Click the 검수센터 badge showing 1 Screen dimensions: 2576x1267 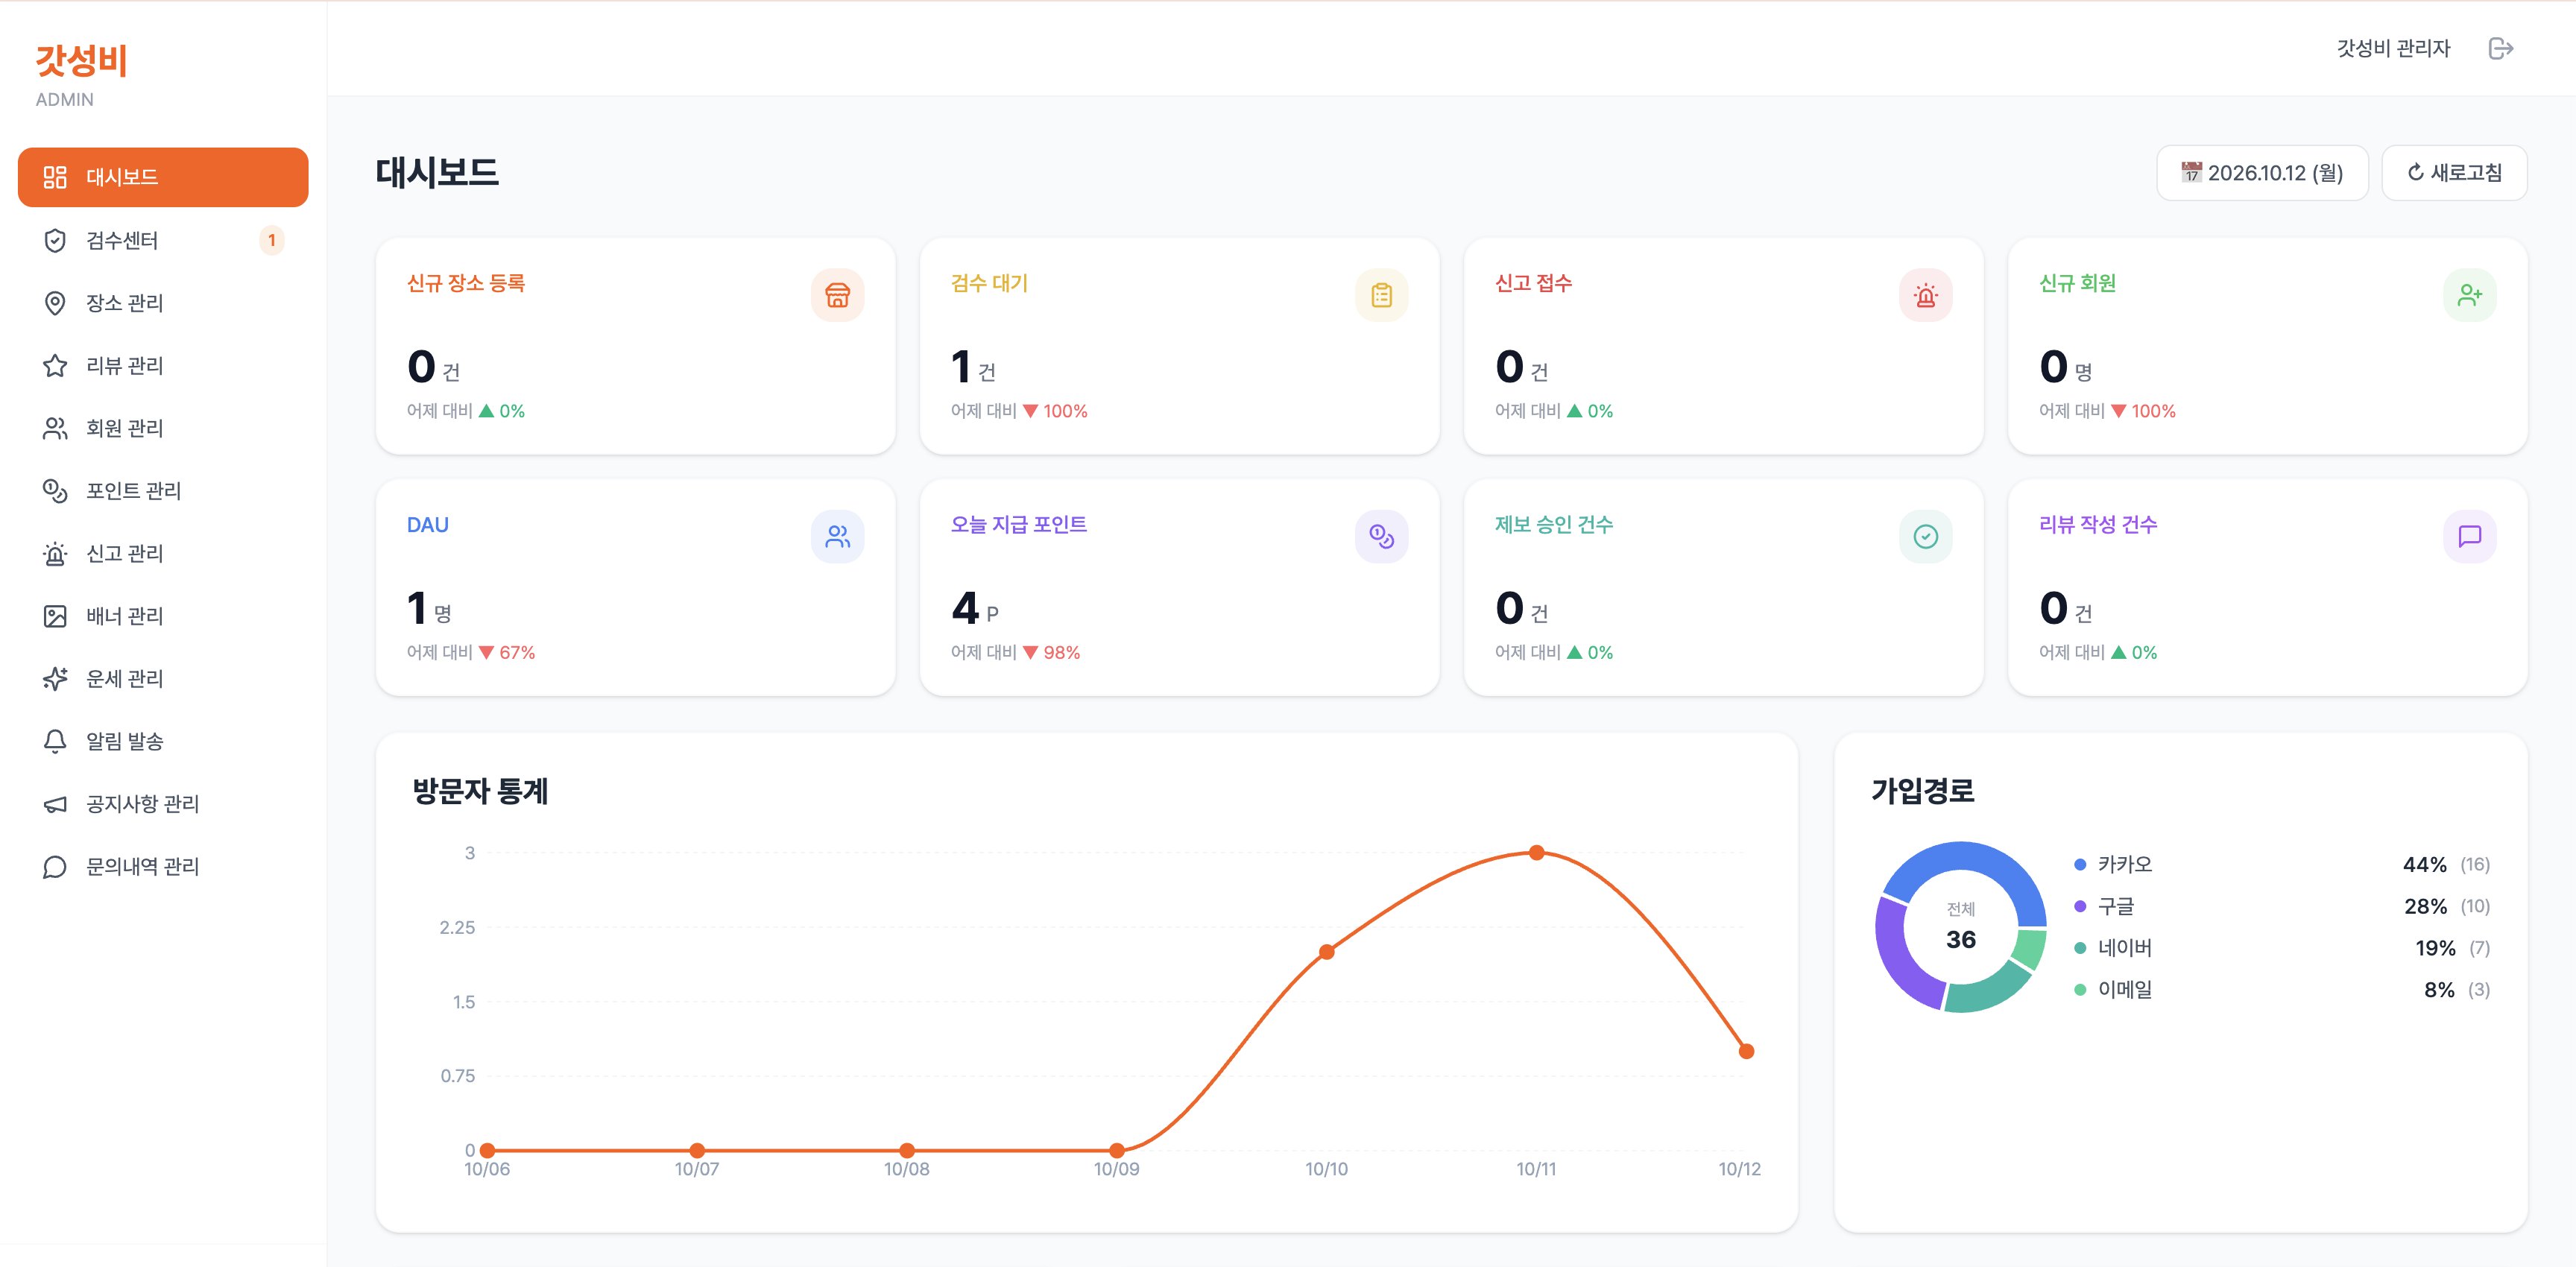pos(271,240)
